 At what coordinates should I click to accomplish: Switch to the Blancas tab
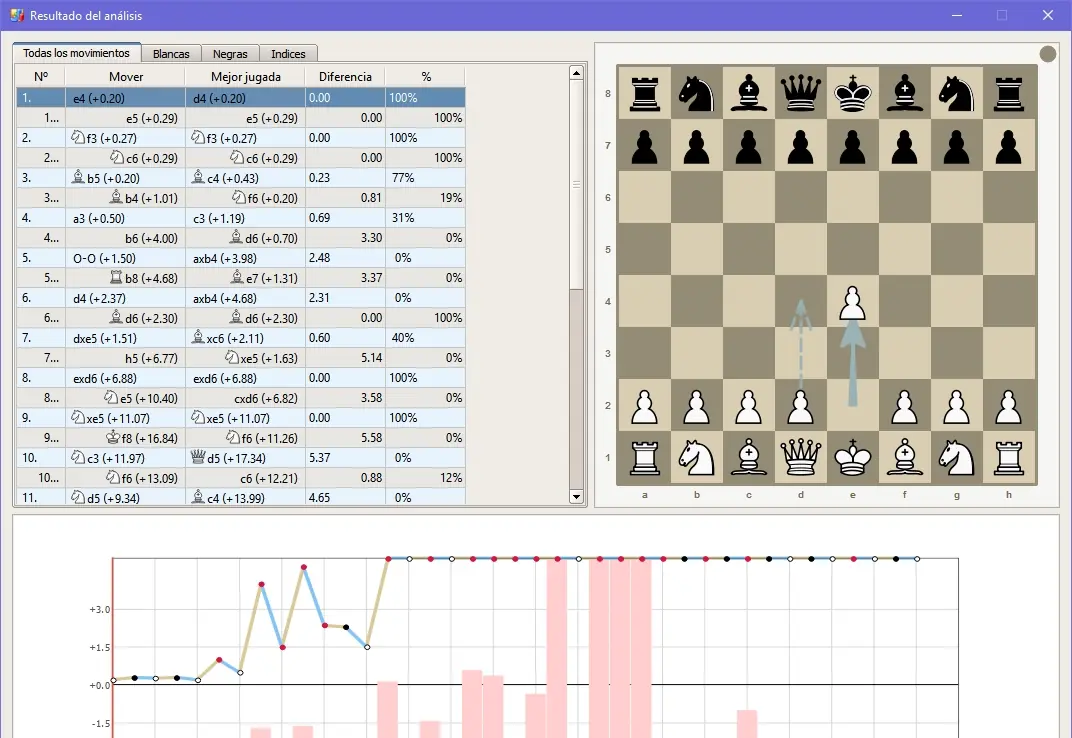pos(171,54)
